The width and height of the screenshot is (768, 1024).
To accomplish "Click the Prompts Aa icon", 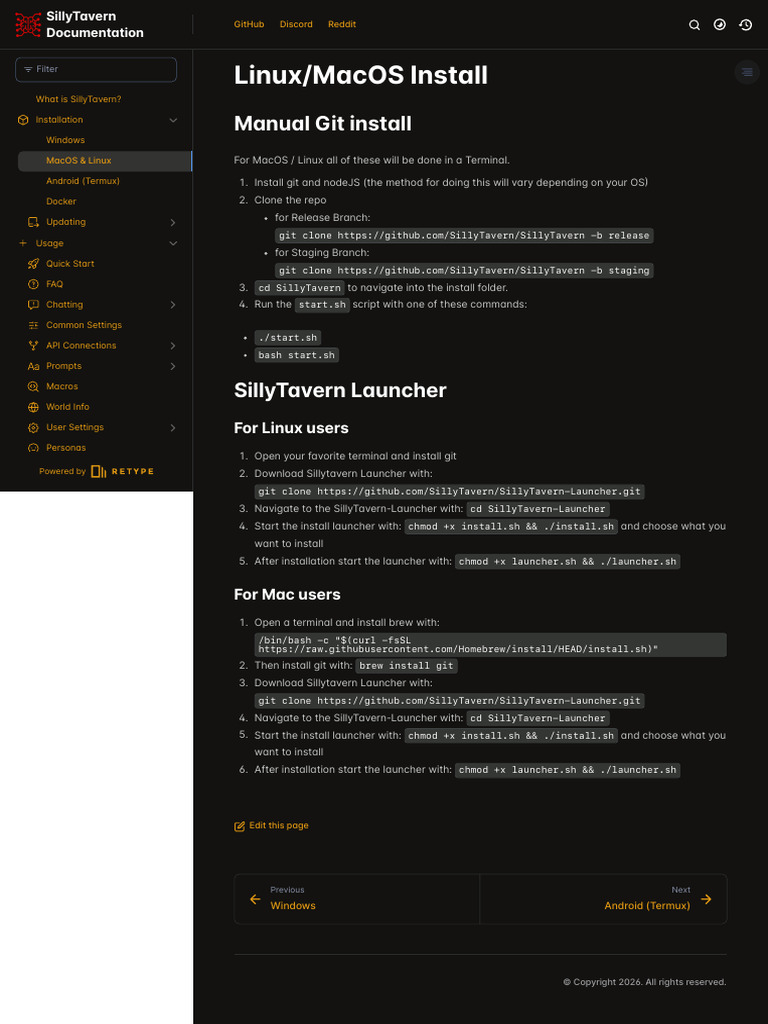I will (x=33, y=366).
